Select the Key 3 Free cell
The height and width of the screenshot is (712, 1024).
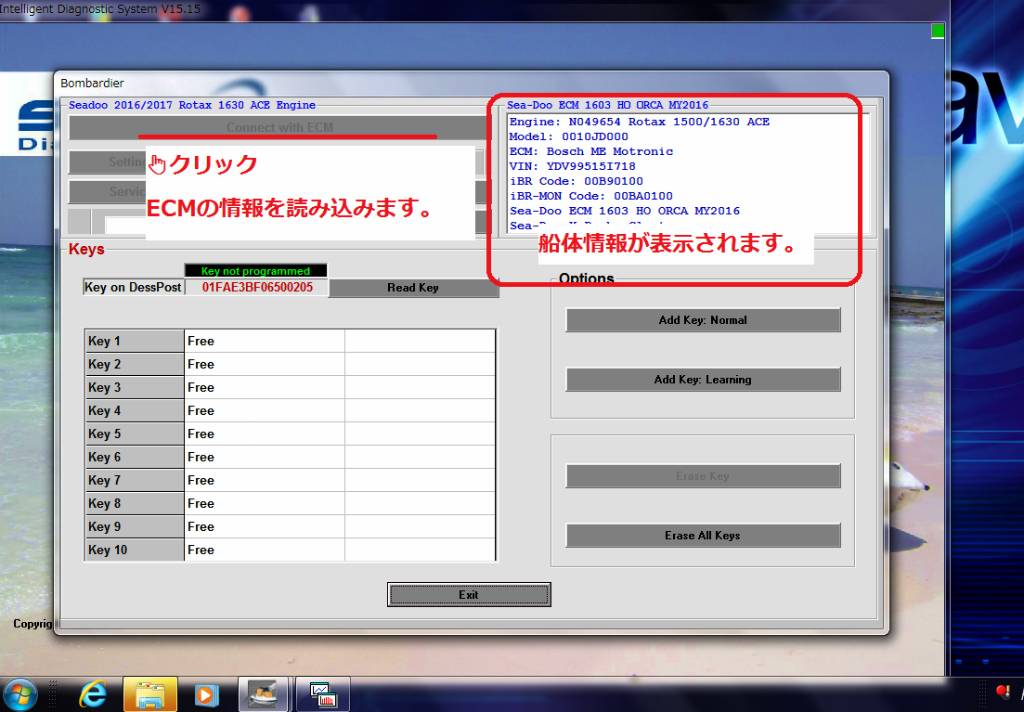[264, 387]
